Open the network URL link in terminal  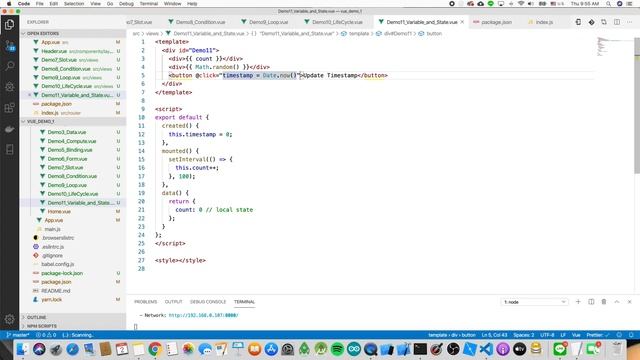coord(203,315)
